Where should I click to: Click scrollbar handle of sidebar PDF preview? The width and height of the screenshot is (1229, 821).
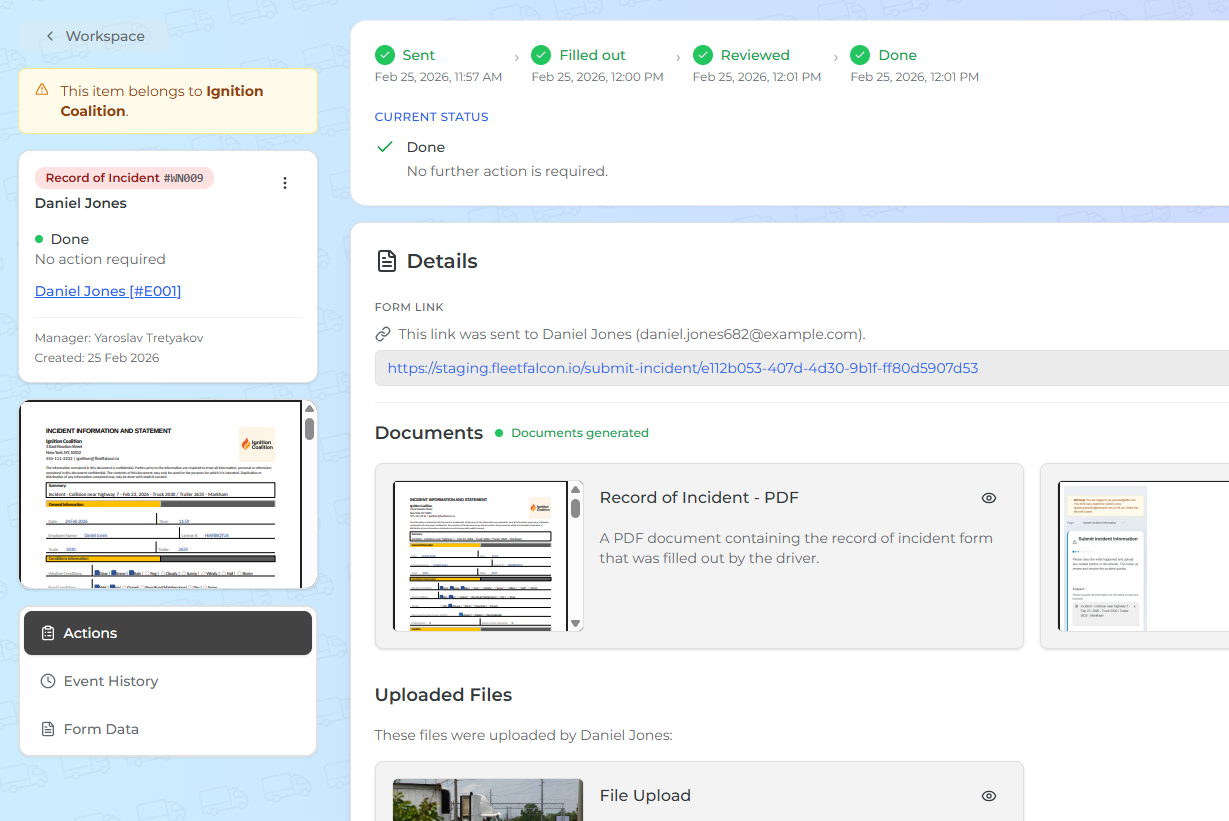tap(310, 429)
